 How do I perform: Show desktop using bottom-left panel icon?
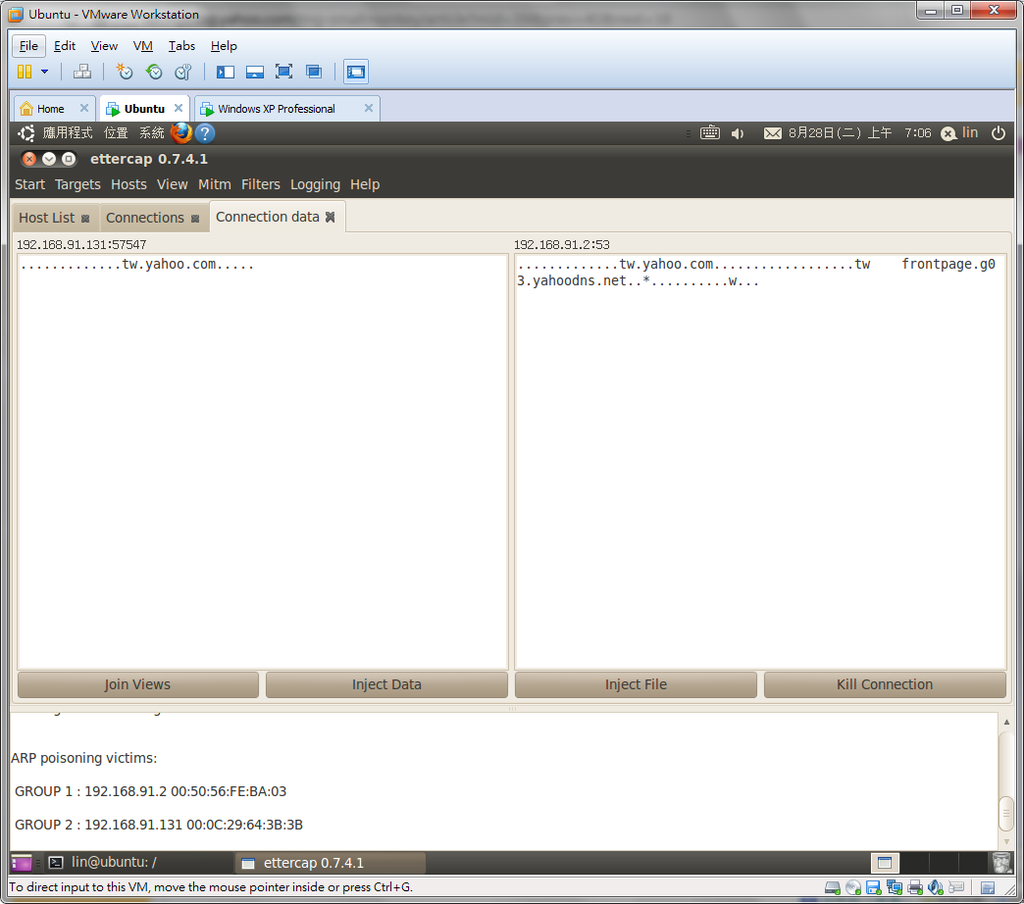click(22, 863)
